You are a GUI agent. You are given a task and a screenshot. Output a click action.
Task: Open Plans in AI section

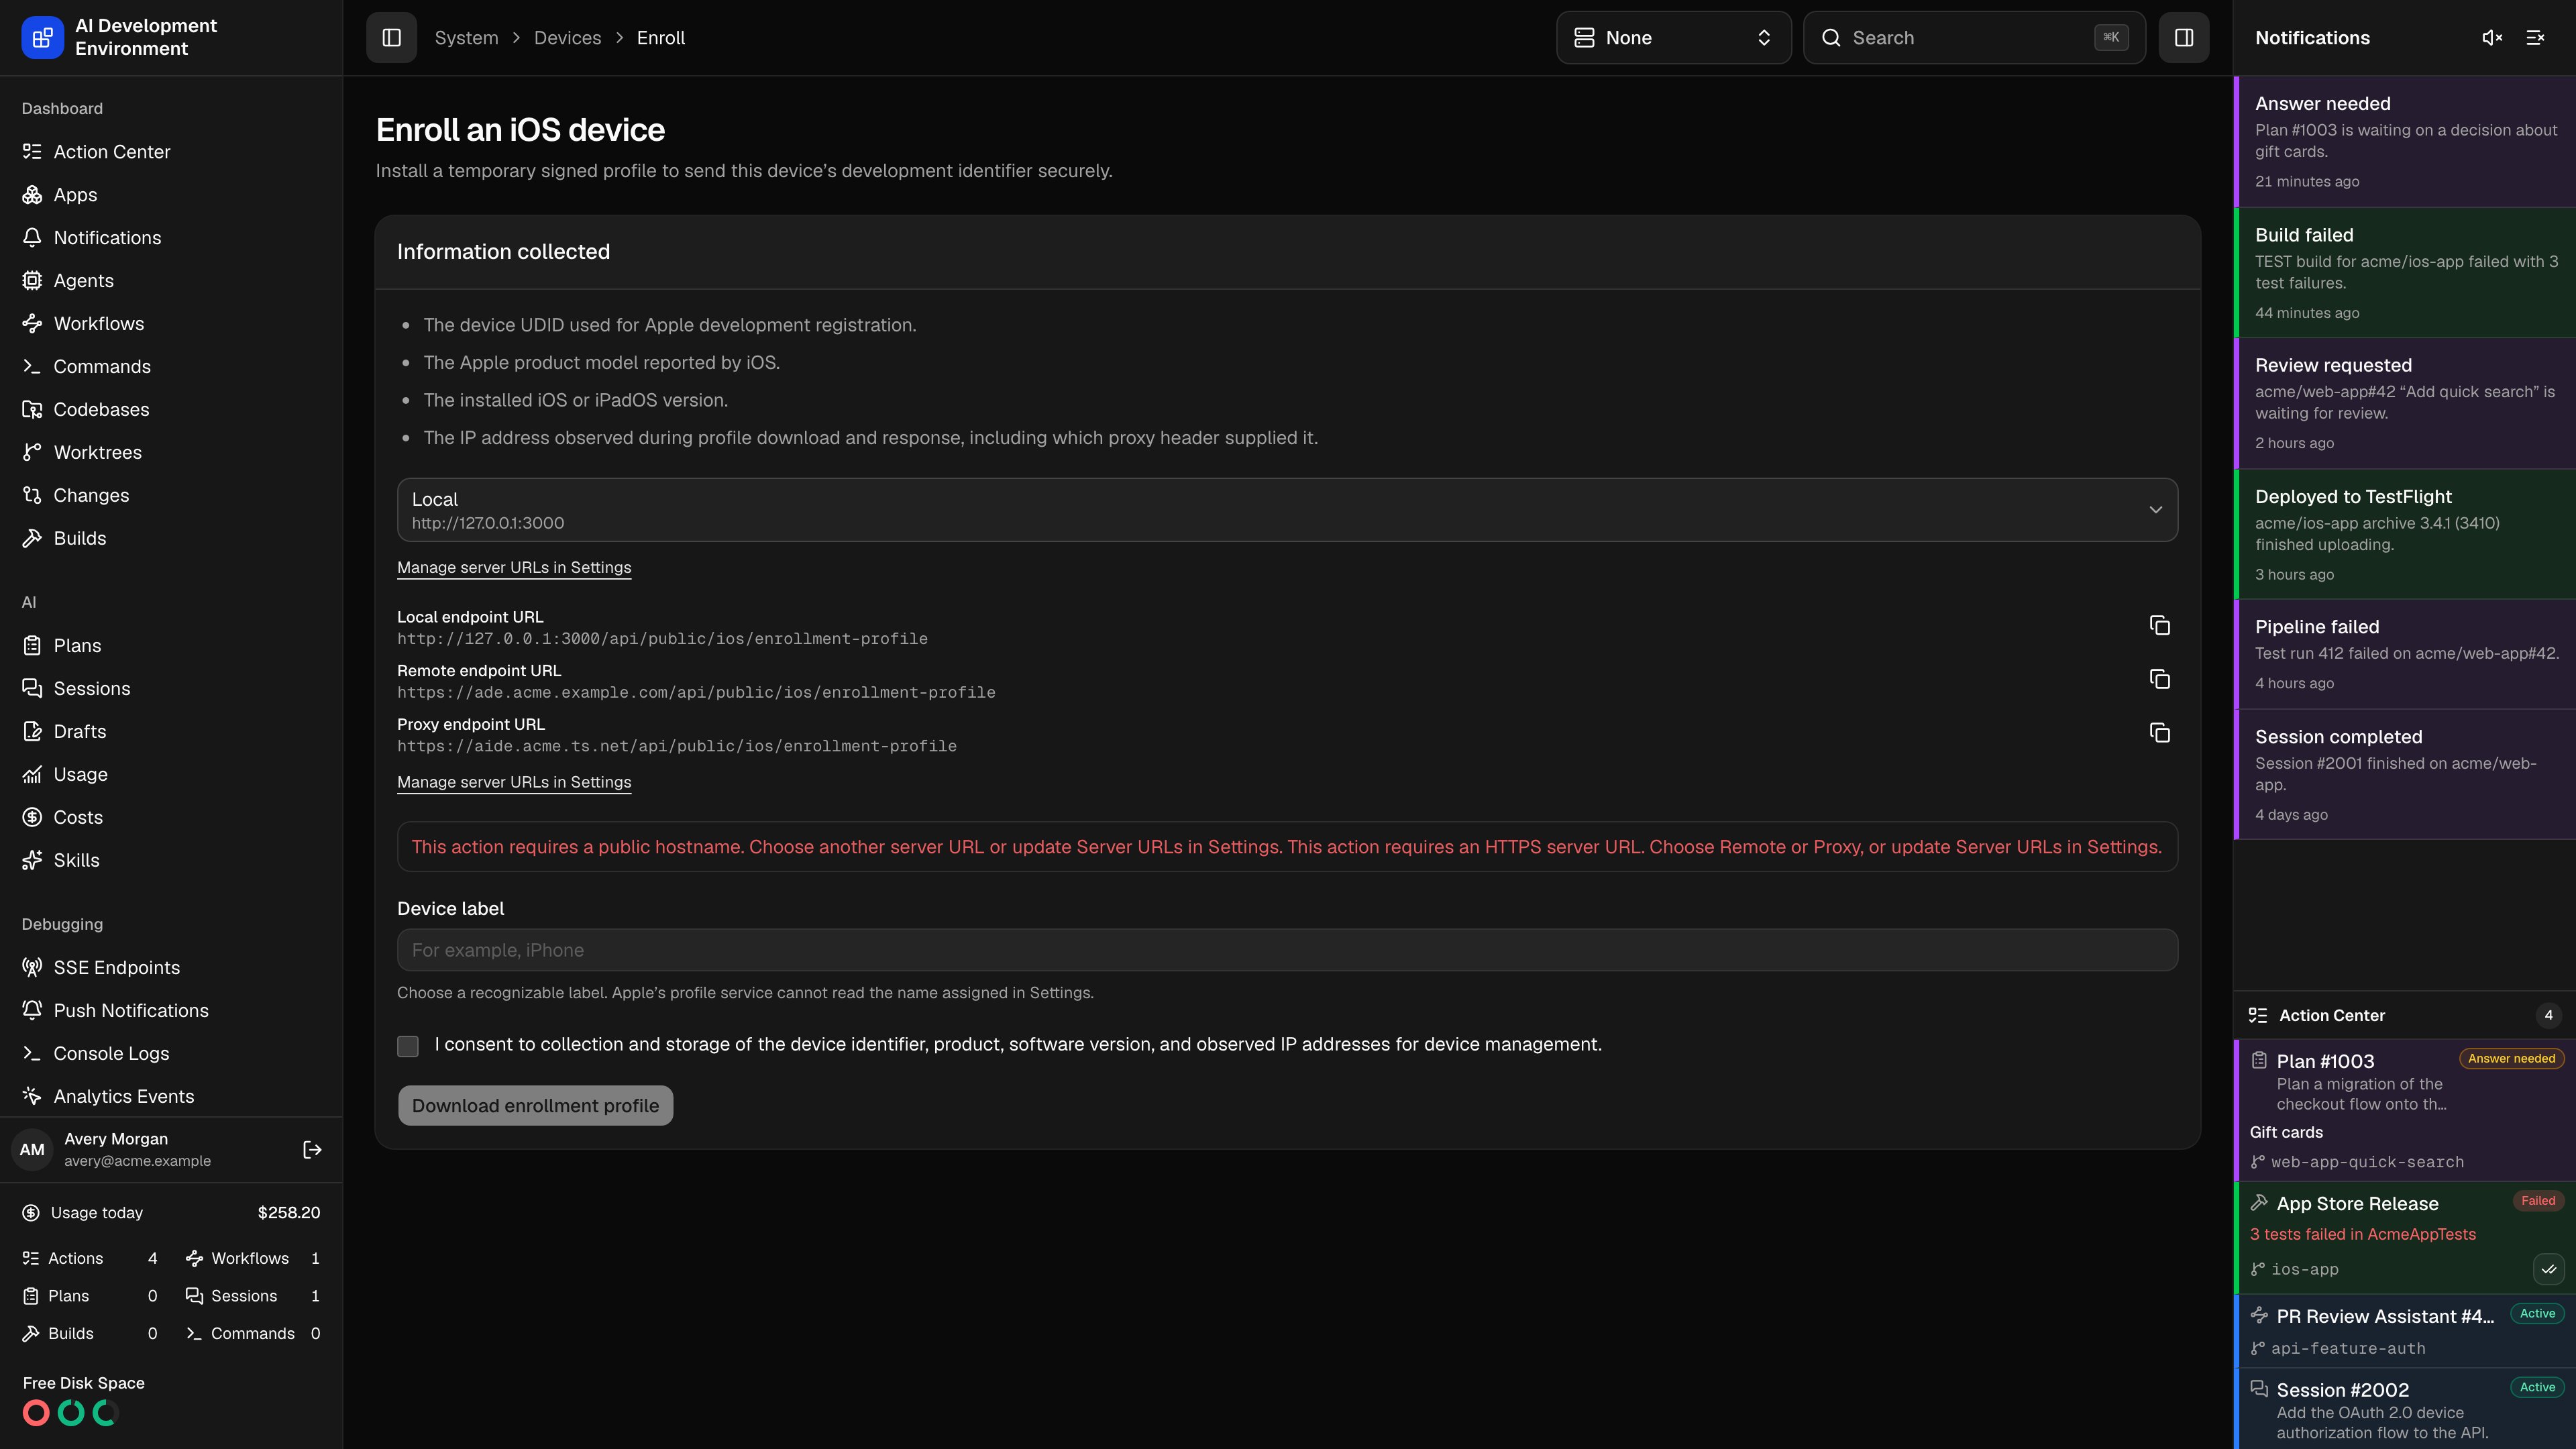[171, 646]
